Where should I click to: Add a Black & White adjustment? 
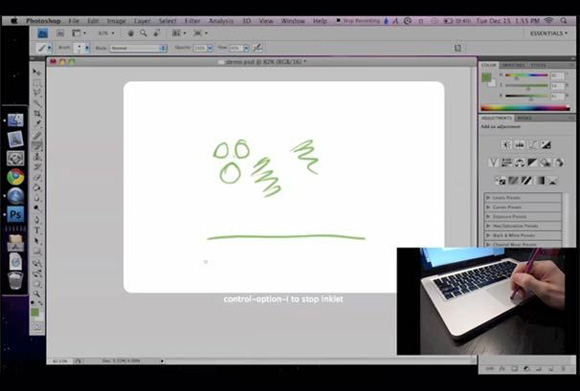532,162
